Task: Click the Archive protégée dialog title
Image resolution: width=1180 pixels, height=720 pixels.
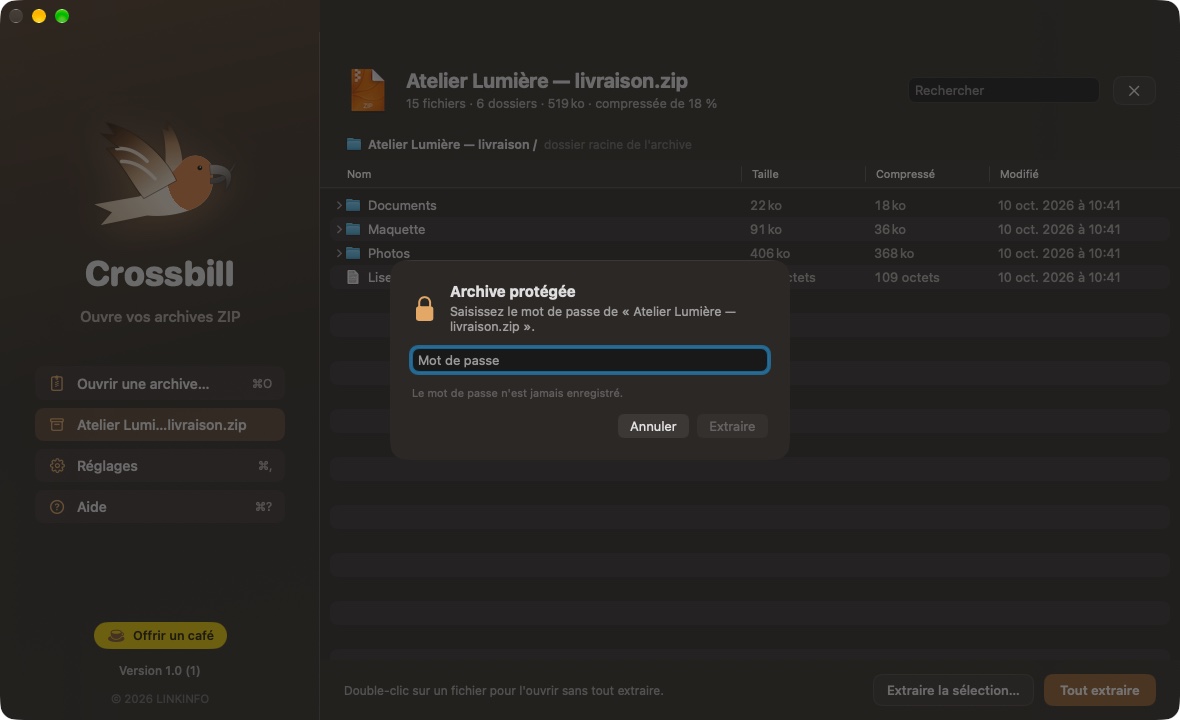Action: [512, 291]
